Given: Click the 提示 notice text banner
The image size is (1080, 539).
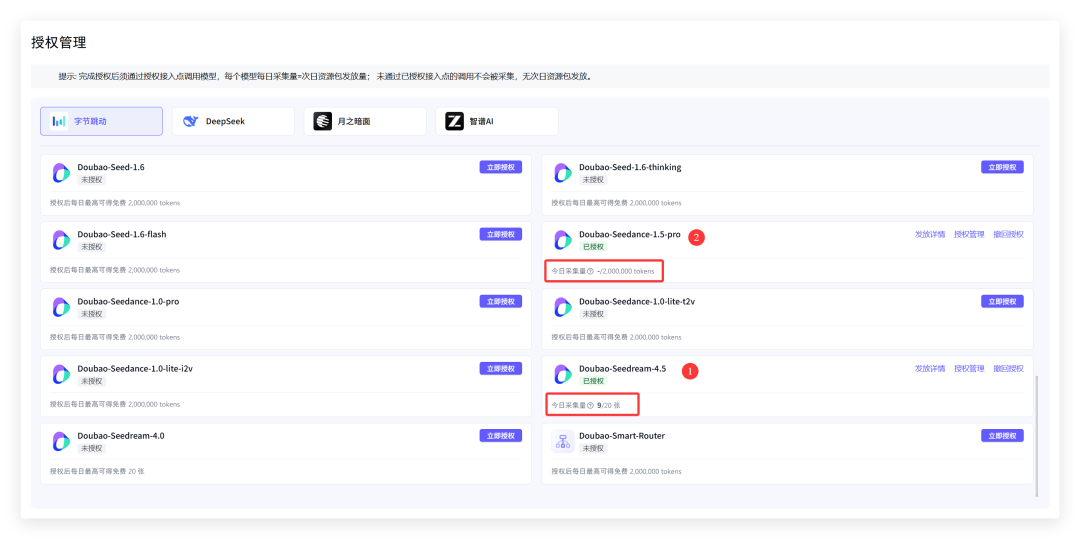Looking at the screenshot, I should tap(540, 76).
